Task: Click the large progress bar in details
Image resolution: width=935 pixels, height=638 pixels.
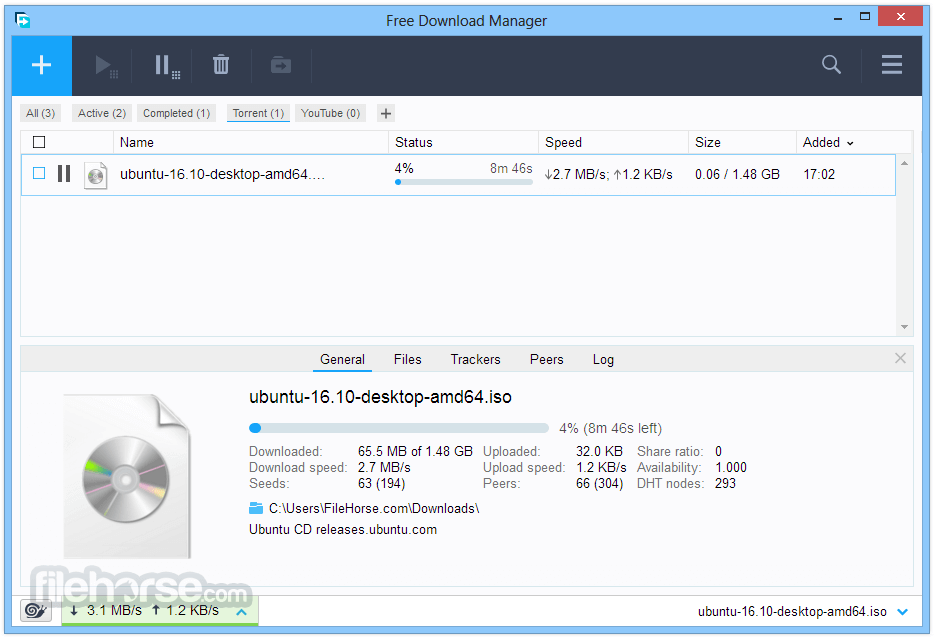Action: point(398,428)
